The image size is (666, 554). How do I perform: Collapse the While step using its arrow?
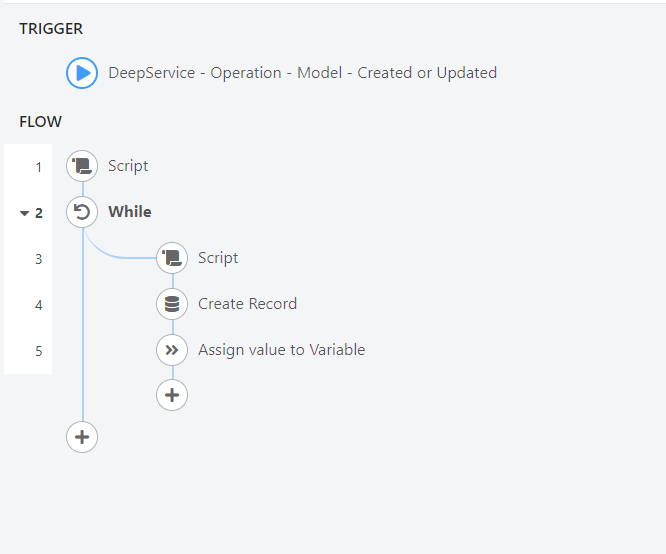point(25,213)
